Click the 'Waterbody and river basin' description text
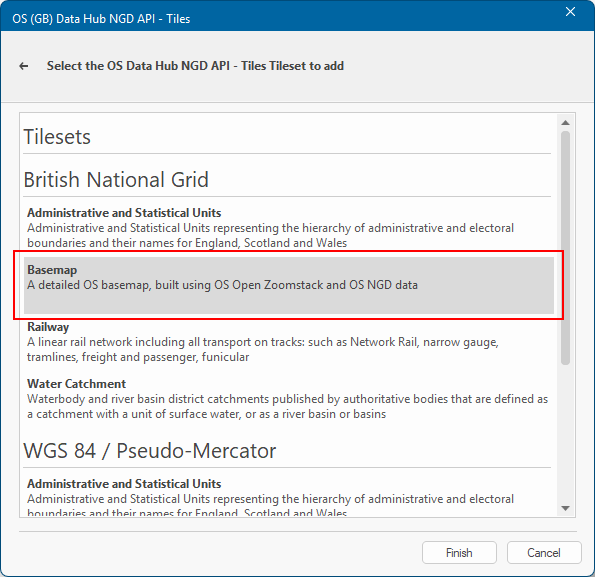The width and height of the screenshot is (595, 577). coord(287,406)
